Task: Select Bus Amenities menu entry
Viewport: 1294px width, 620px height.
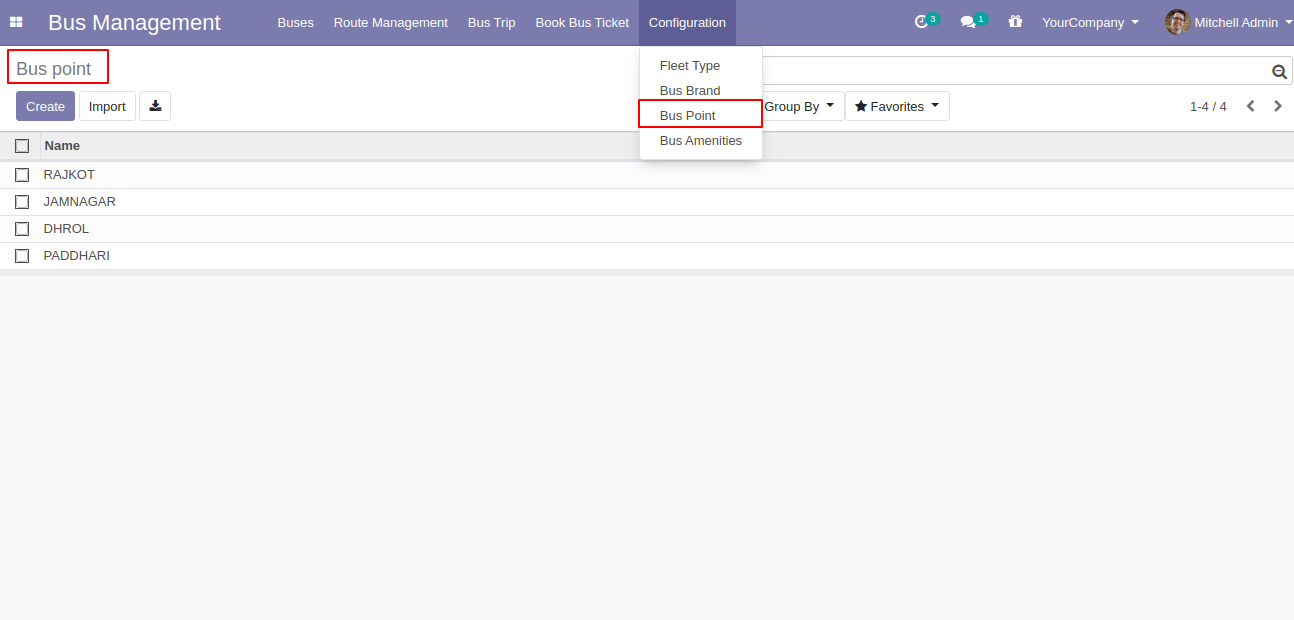Action: coord(701,141)
